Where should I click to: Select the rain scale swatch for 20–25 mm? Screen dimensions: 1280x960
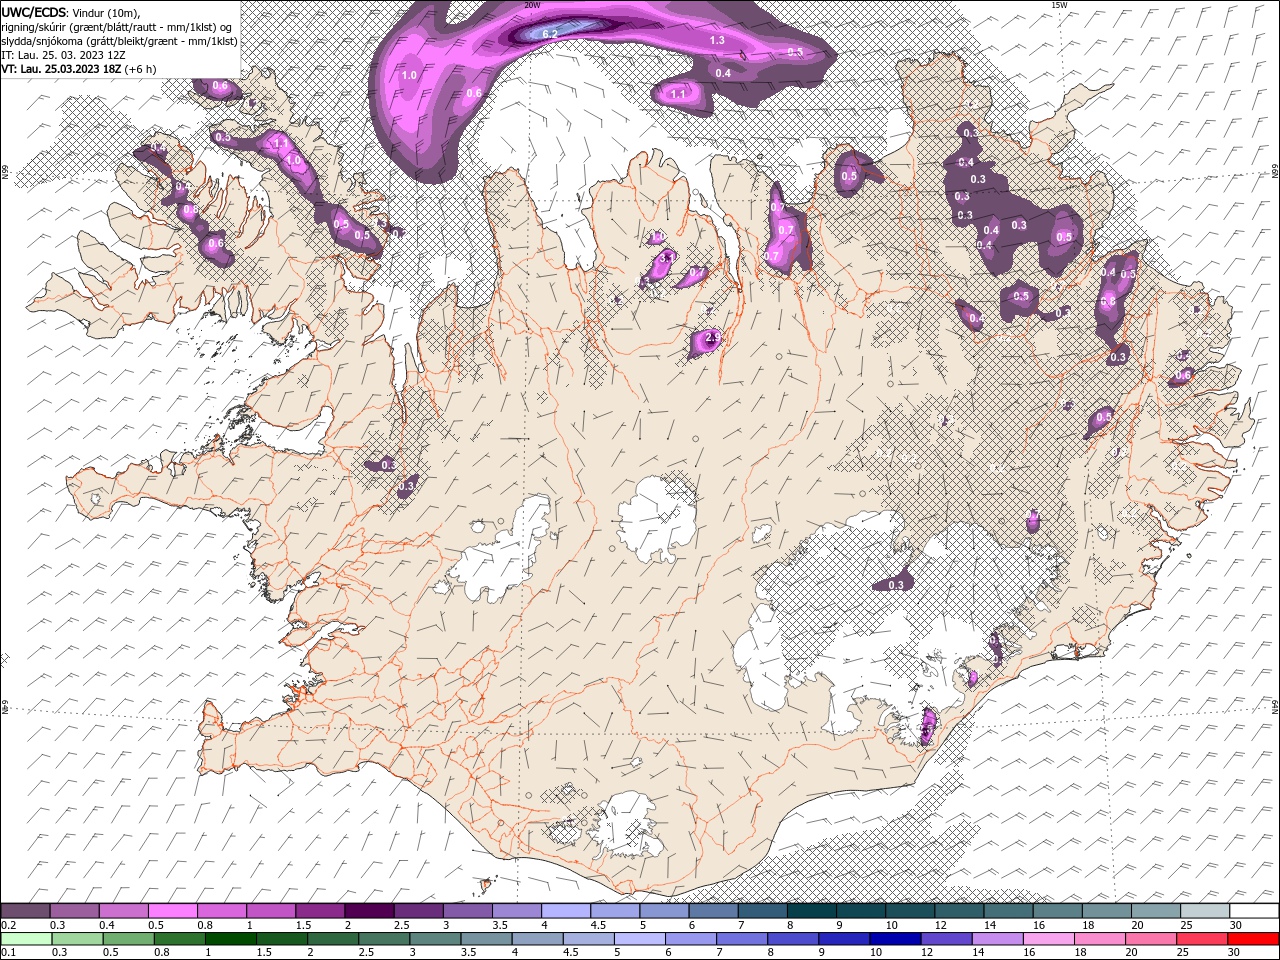[x=1151, y=938]
